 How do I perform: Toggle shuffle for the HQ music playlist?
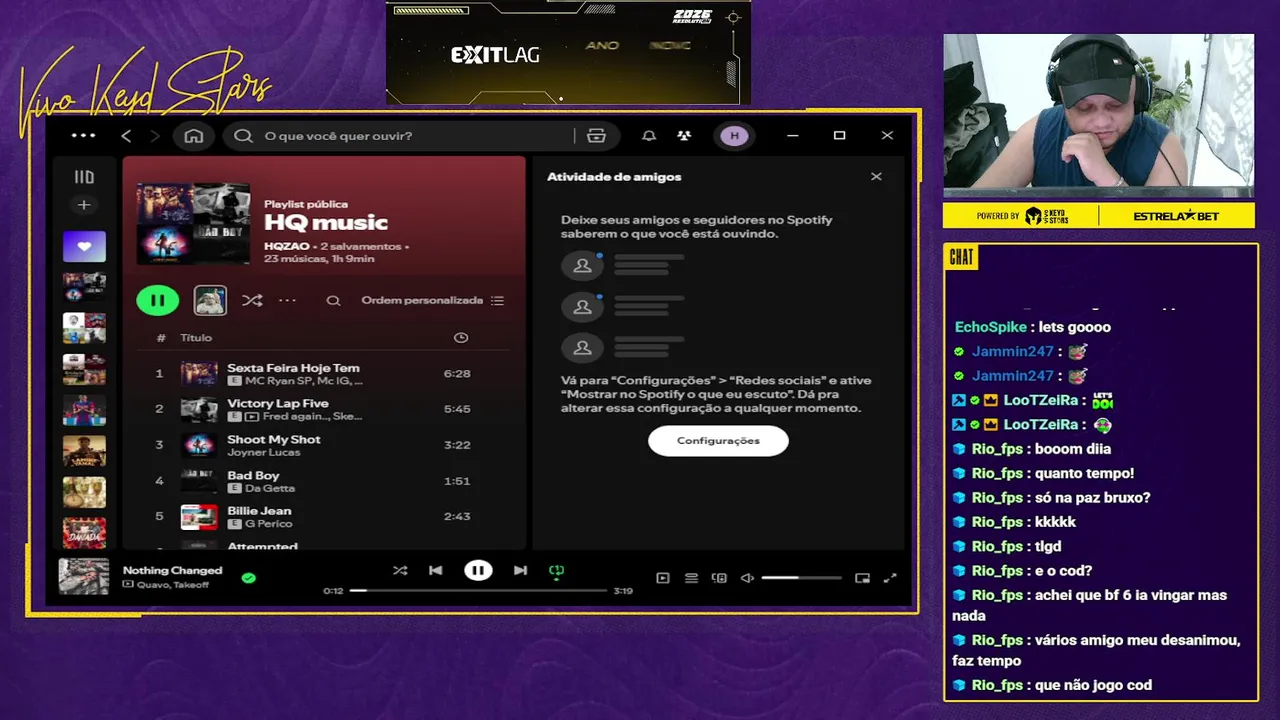pos(252,300)
